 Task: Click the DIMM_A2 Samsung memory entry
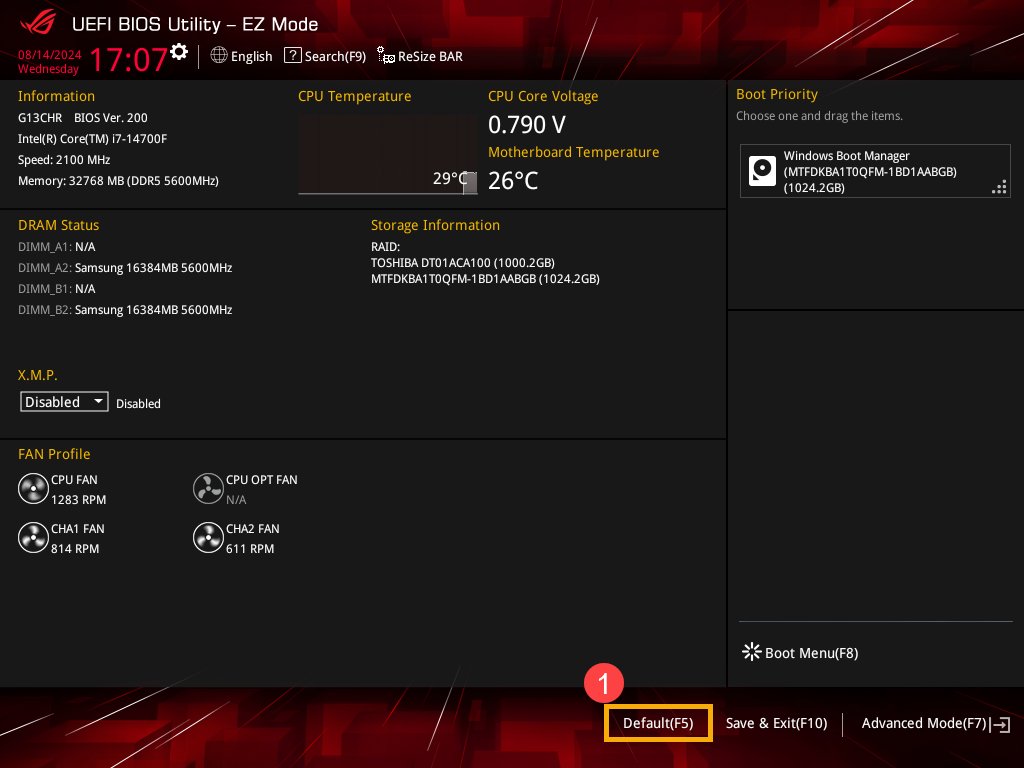(x=125, y=268)
